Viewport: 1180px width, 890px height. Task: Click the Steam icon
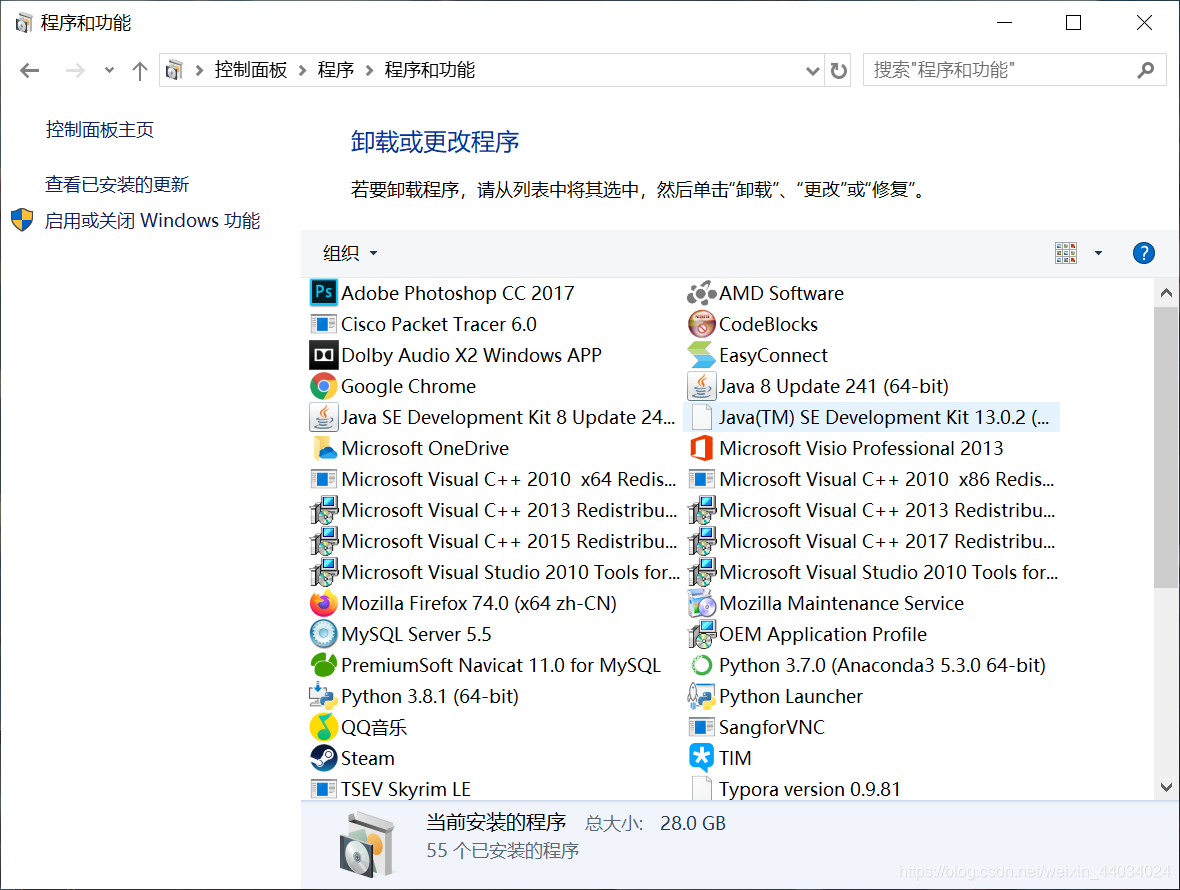point(324,758)
